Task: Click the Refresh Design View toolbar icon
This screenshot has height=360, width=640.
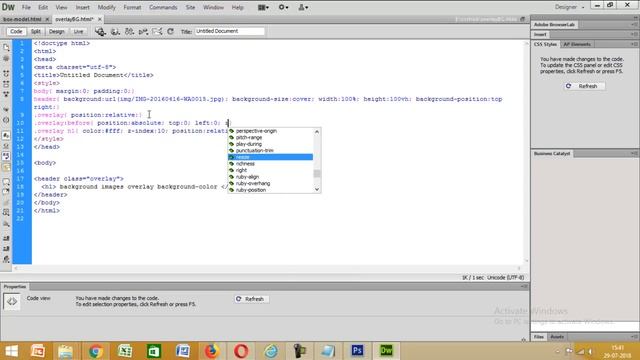Action: [171, 31]
